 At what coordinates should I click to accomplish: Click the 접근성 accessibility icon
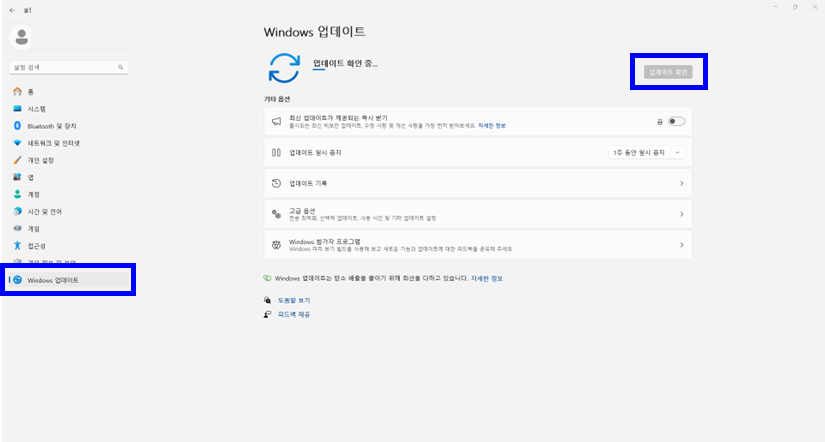point(17,245)
